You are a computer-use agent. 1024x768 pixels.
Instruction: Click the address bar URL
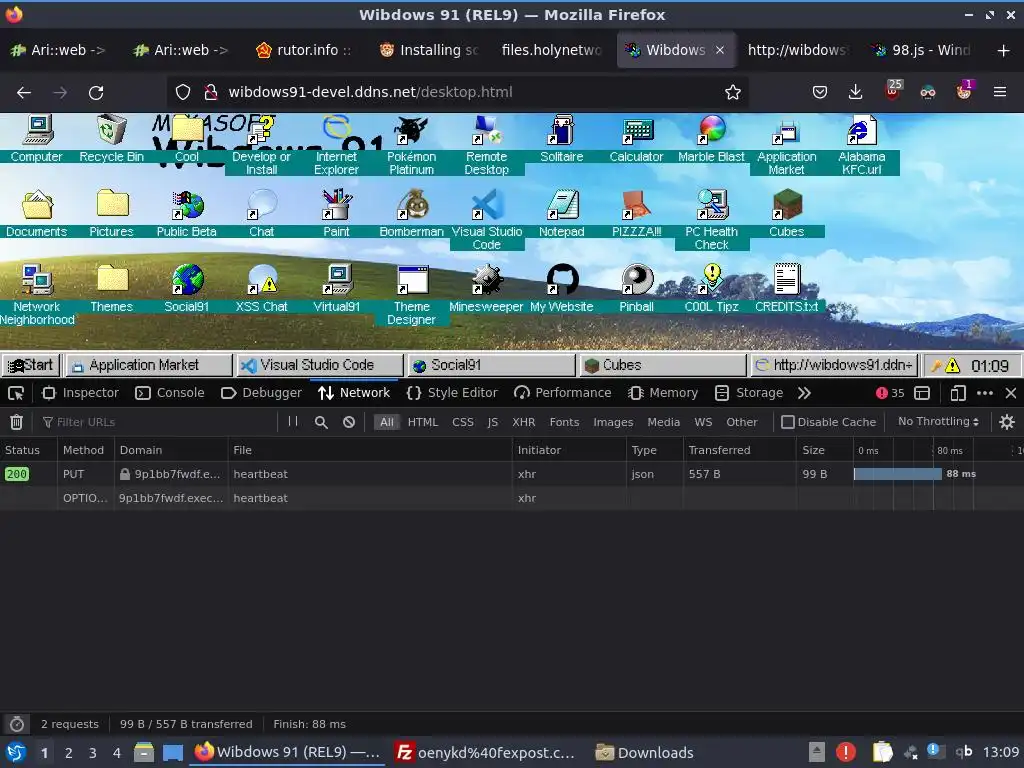point(370,92)
